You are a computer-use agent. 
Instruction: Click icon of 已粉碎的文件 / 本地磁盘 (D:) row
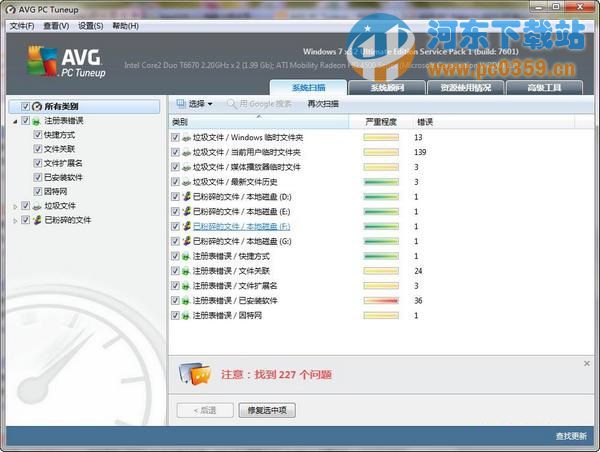point(186,197)
